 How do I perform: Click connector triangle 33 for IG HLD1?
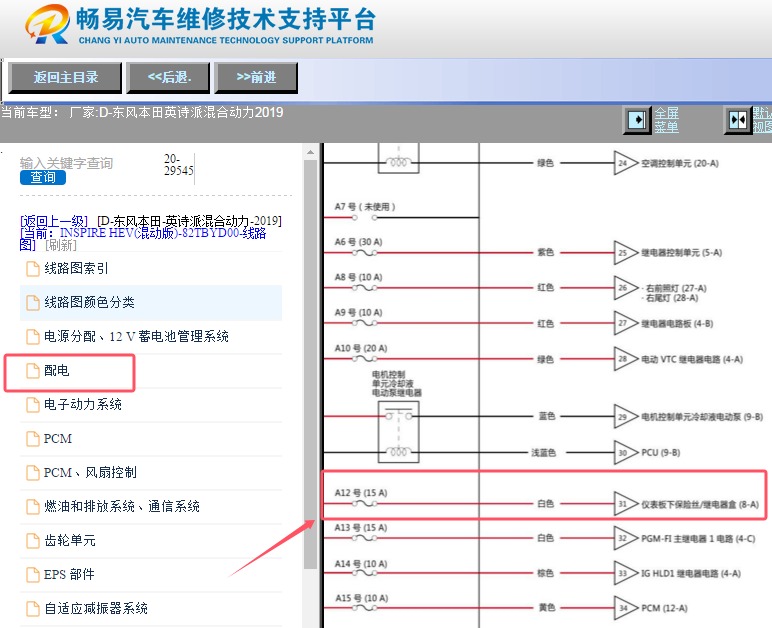pyautogui.click(x=625, y=573)
